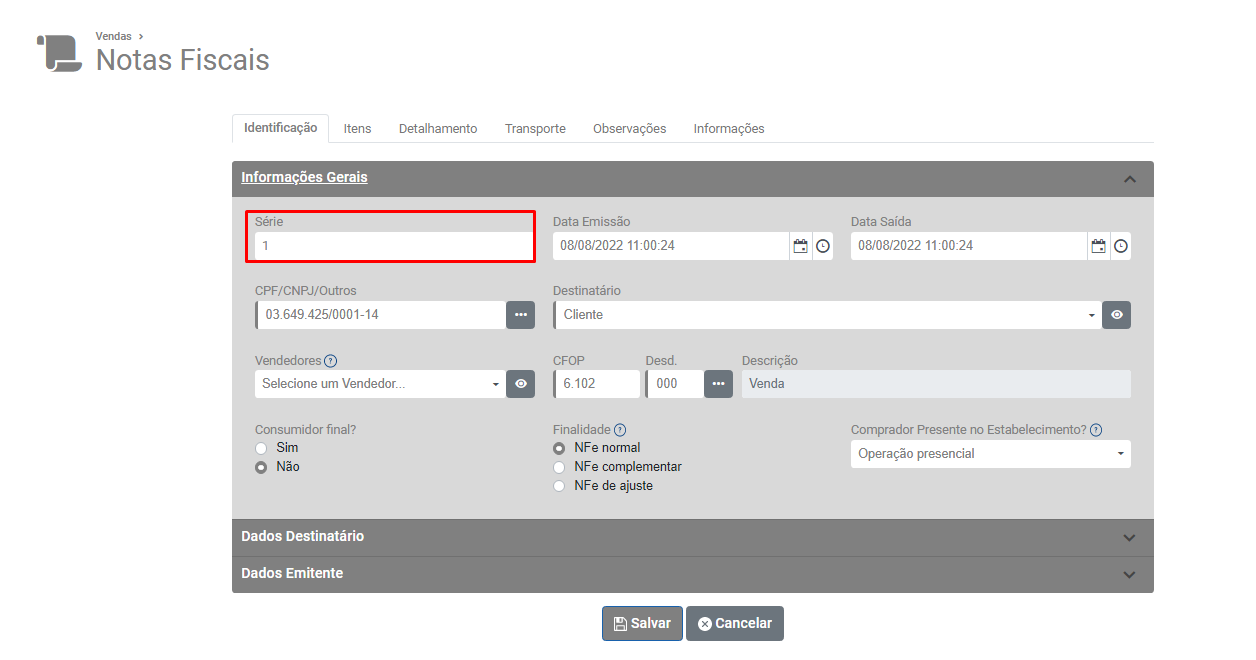Switch to the Itens tab
Viewport: 1256px width, 660px height.
pos(357,129)
